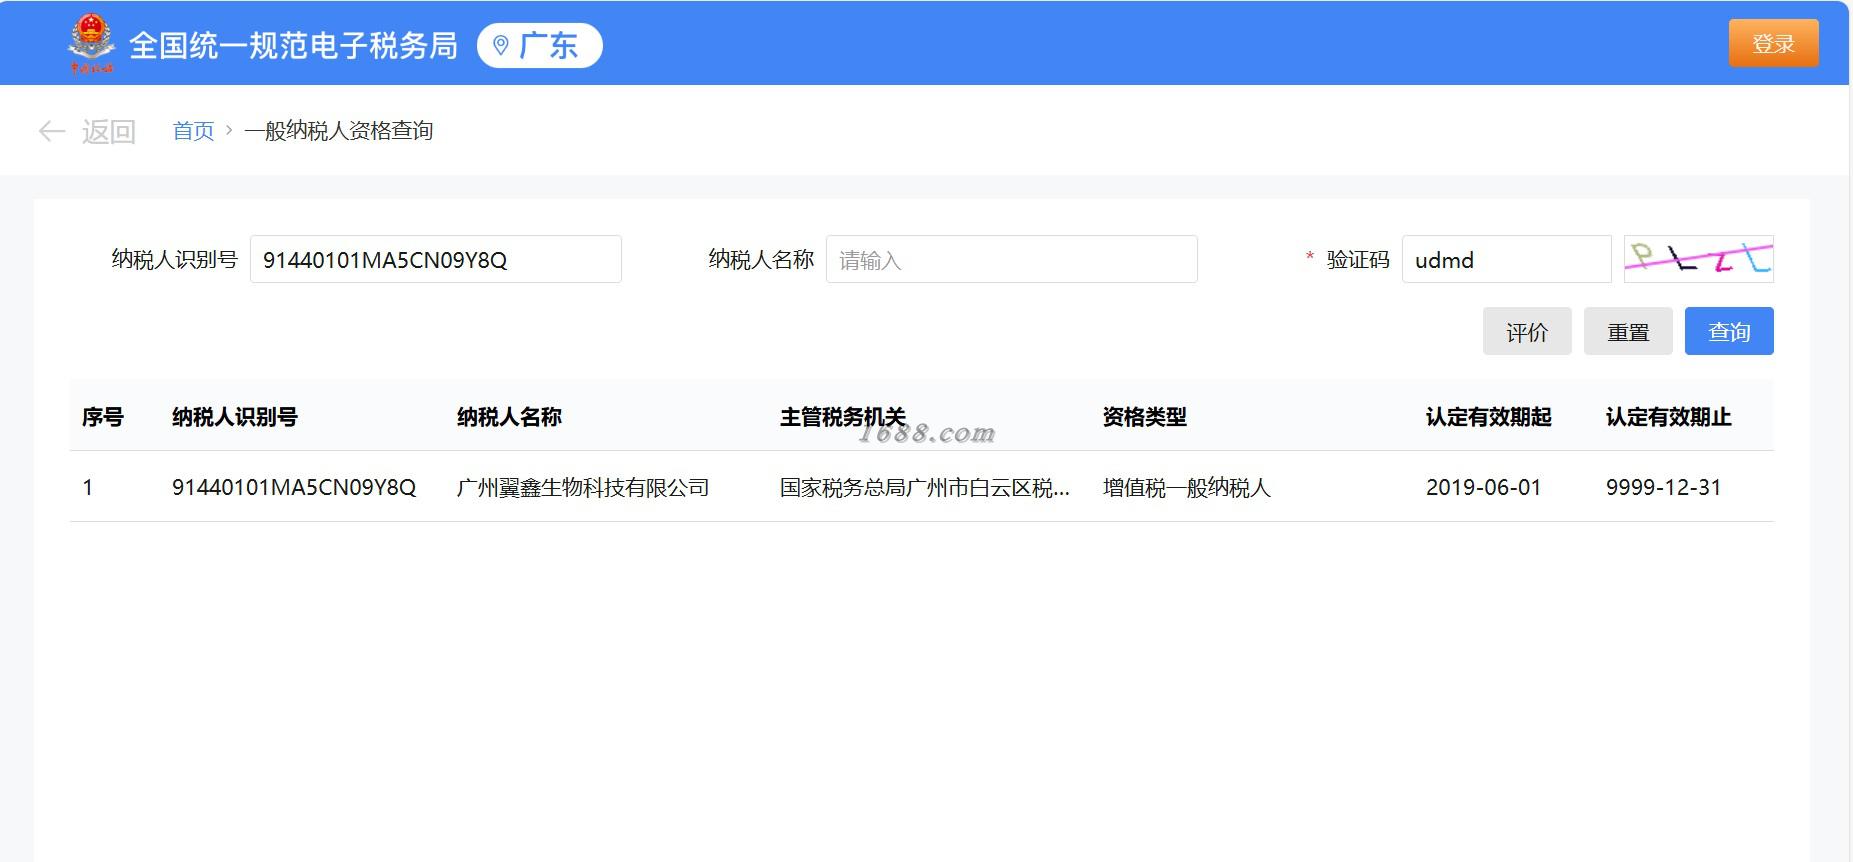1853x862 pixels.
Task: Click the 返回 text link
Action: [108, 131]
